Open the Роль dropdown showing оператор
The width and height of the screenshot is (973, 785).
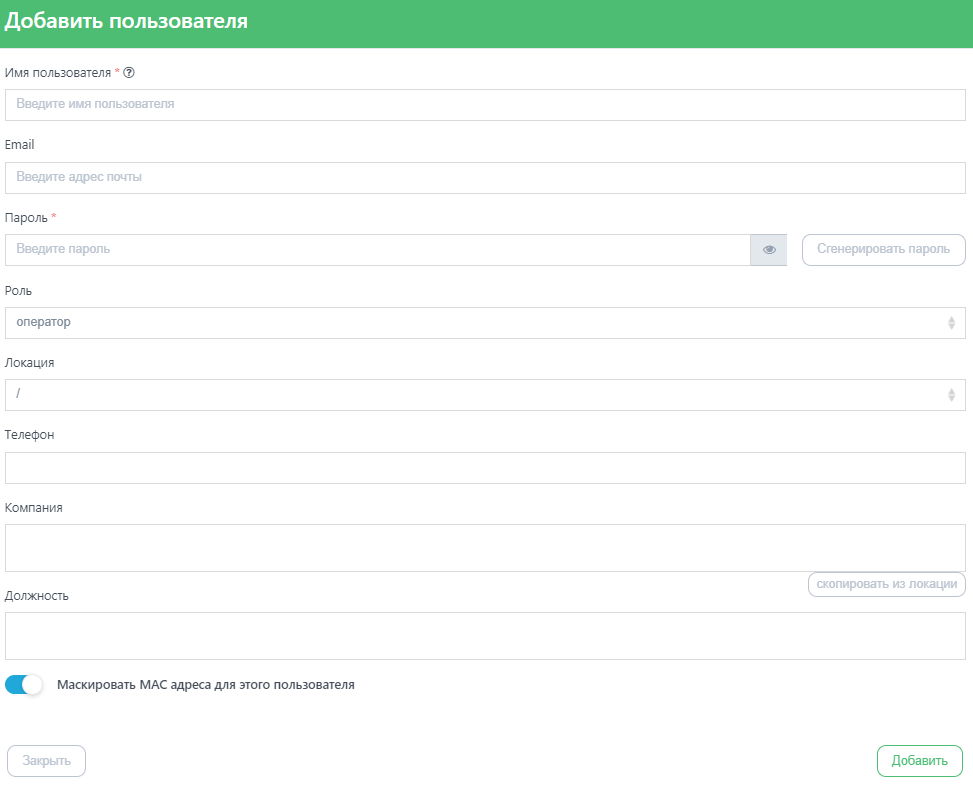[x=485, y=323]
